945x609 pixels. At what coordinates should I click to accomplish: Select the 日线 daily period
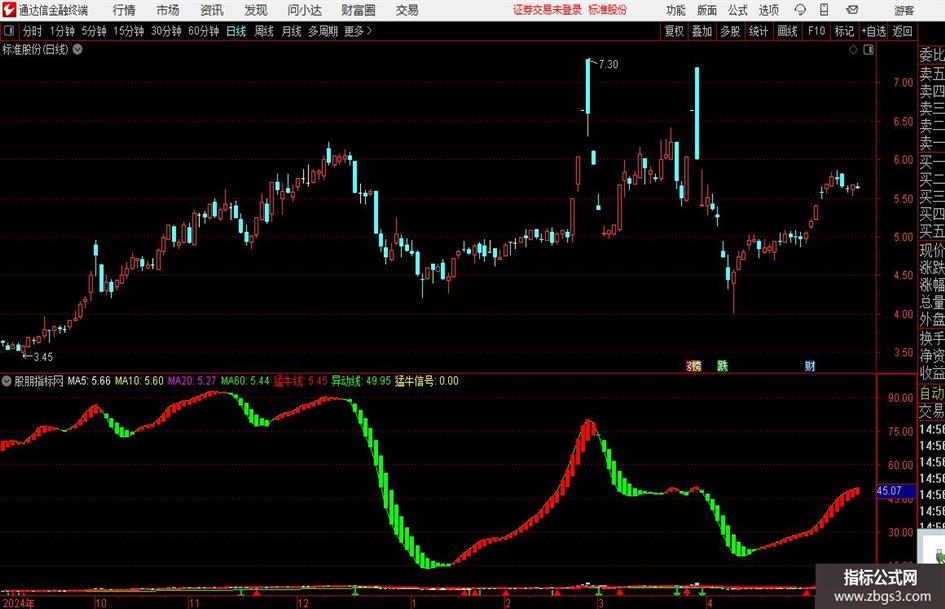tap(236, 31)
